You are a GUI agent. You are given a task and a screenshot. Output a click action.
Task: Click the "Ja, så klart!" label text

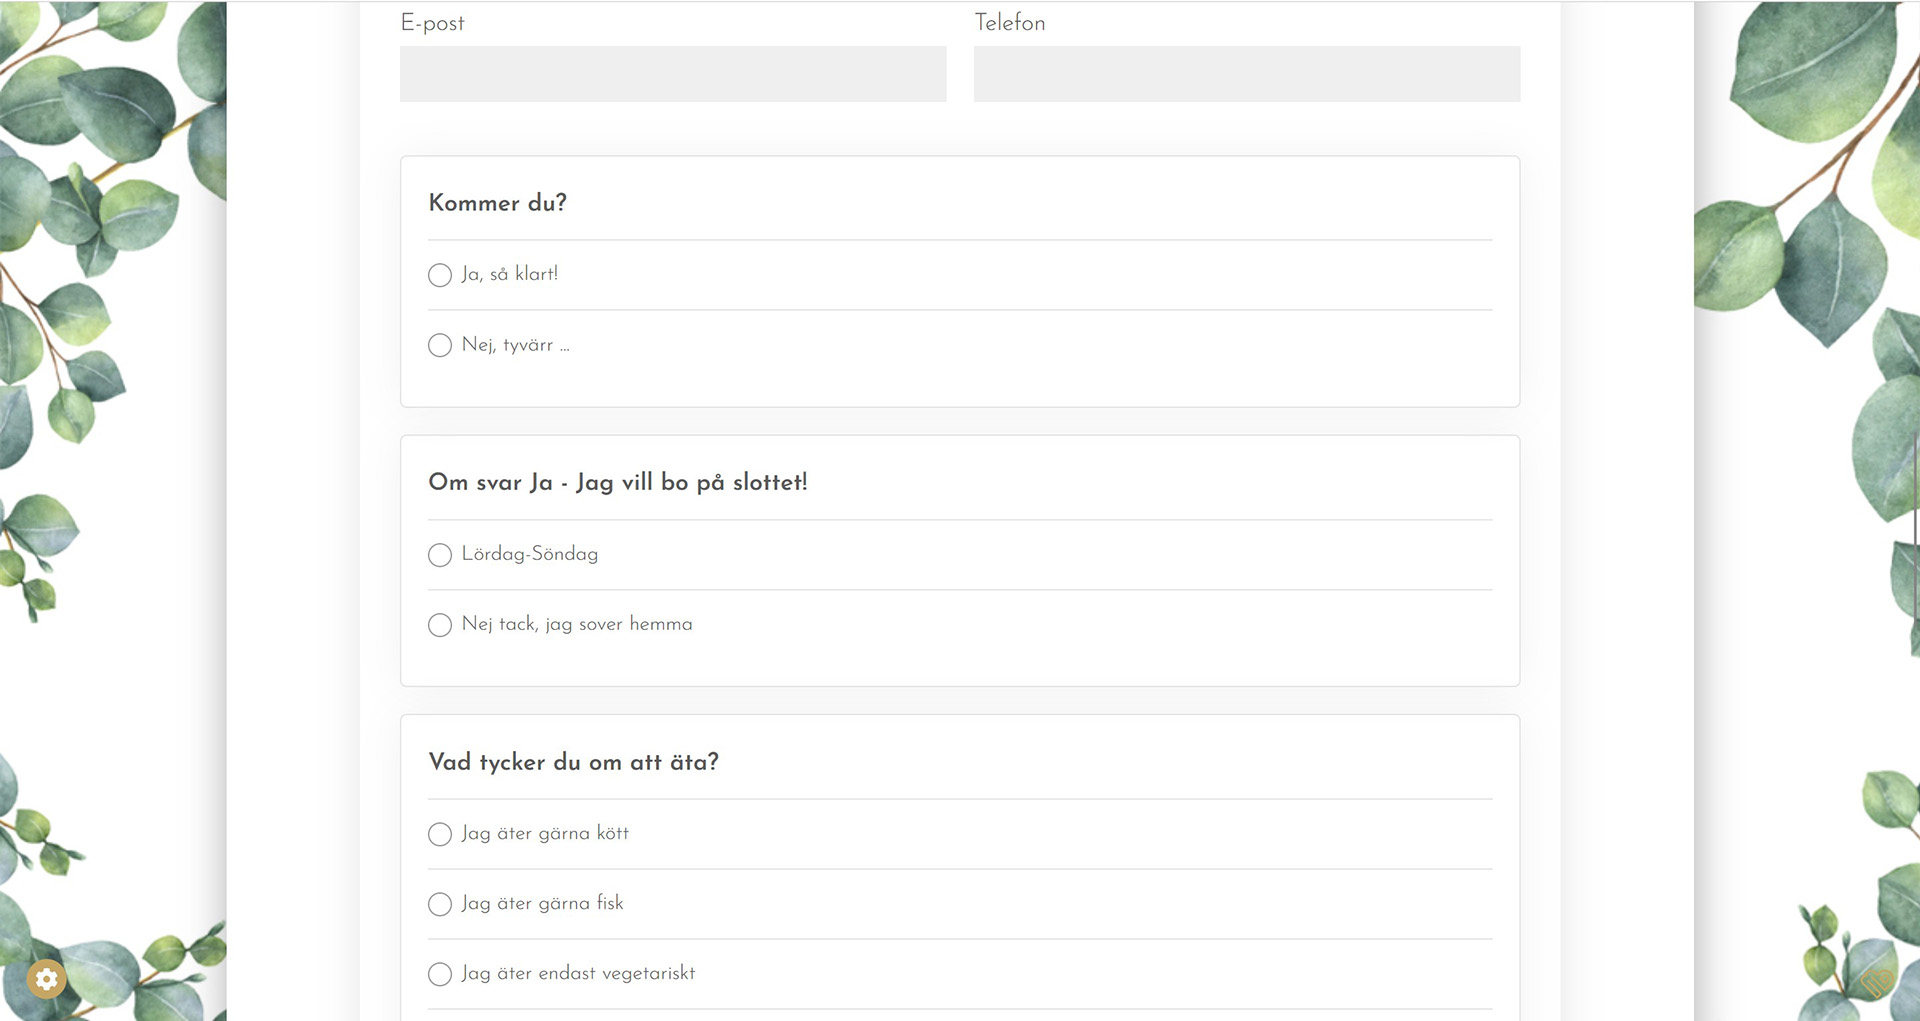pos(510,274)
